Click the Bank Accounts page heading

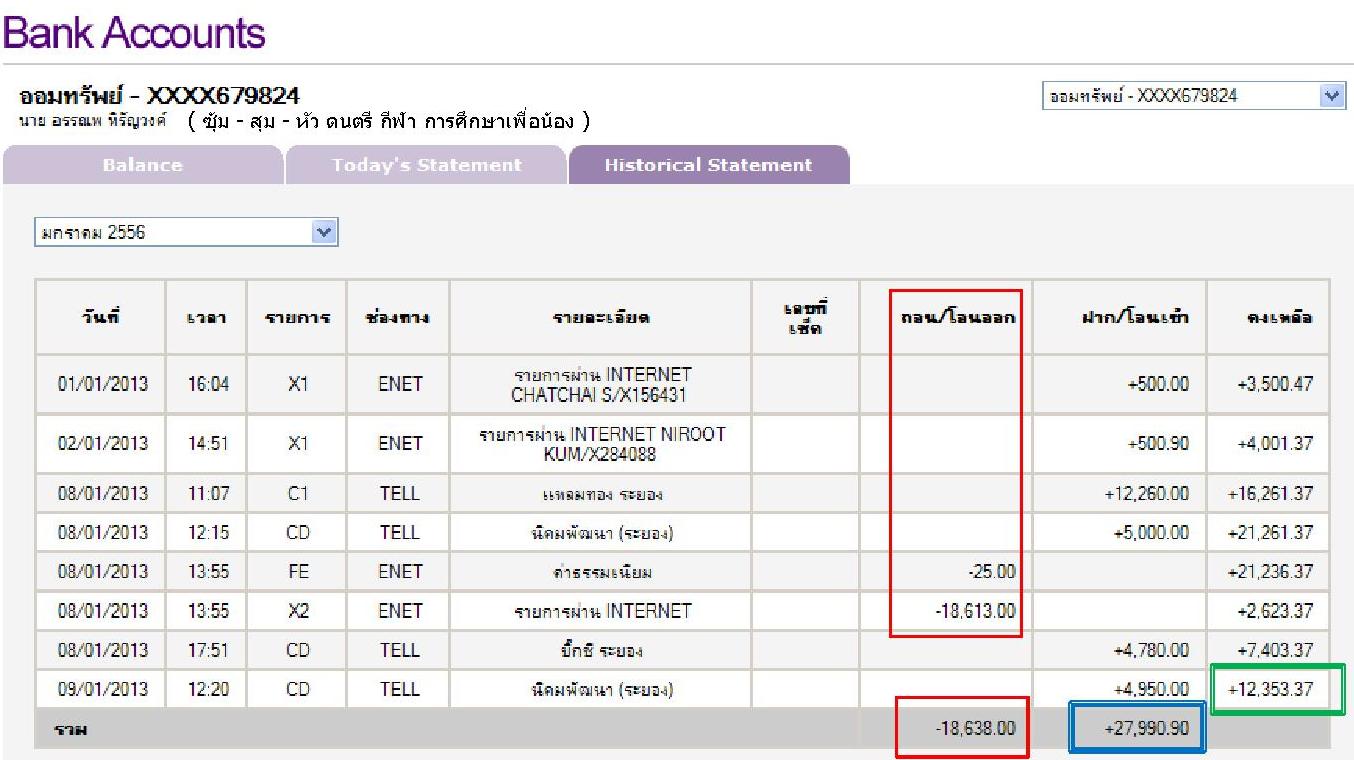(x=134, y=33)
